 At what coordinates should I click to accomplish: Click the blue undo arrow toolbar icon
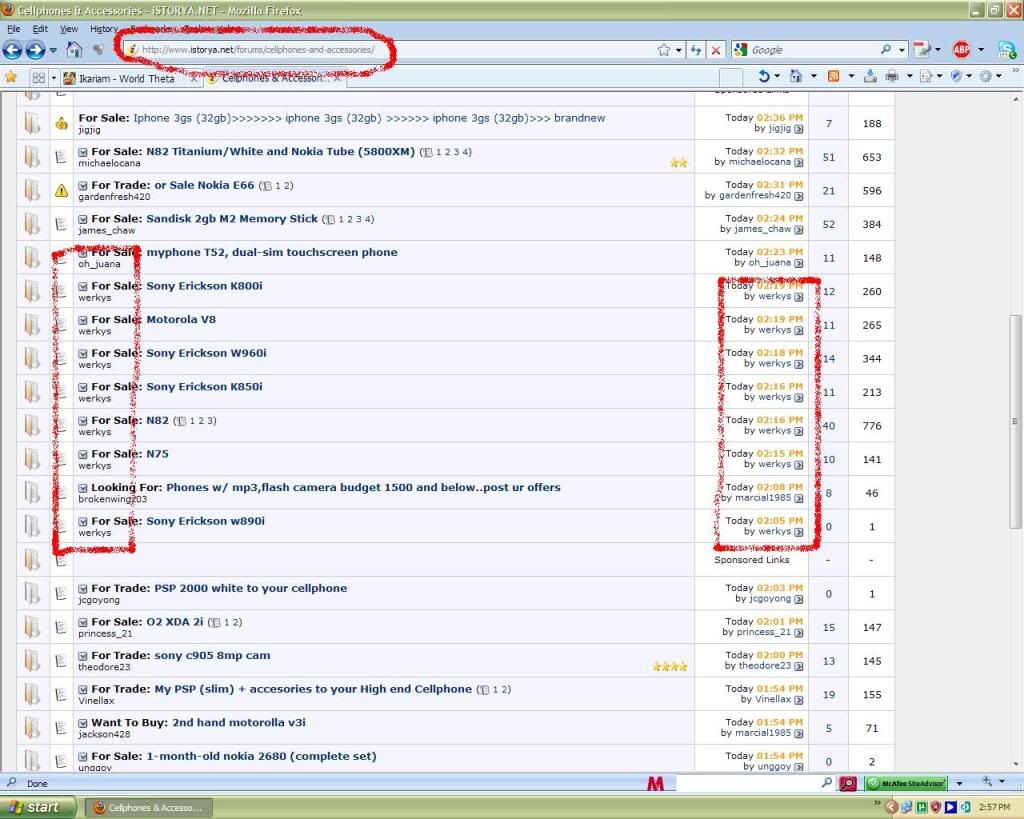tap(763, 76)
